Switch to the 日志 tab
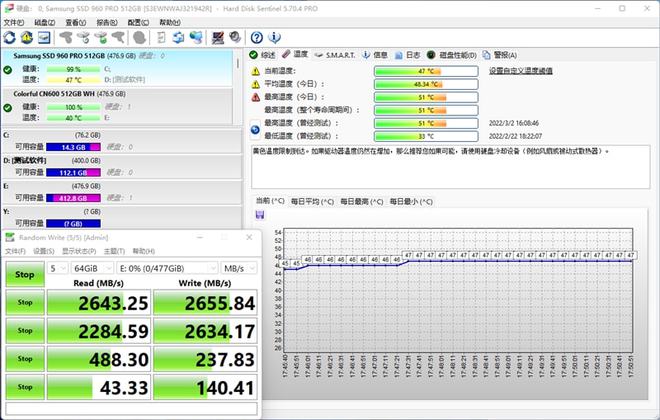 click(407, 55)
